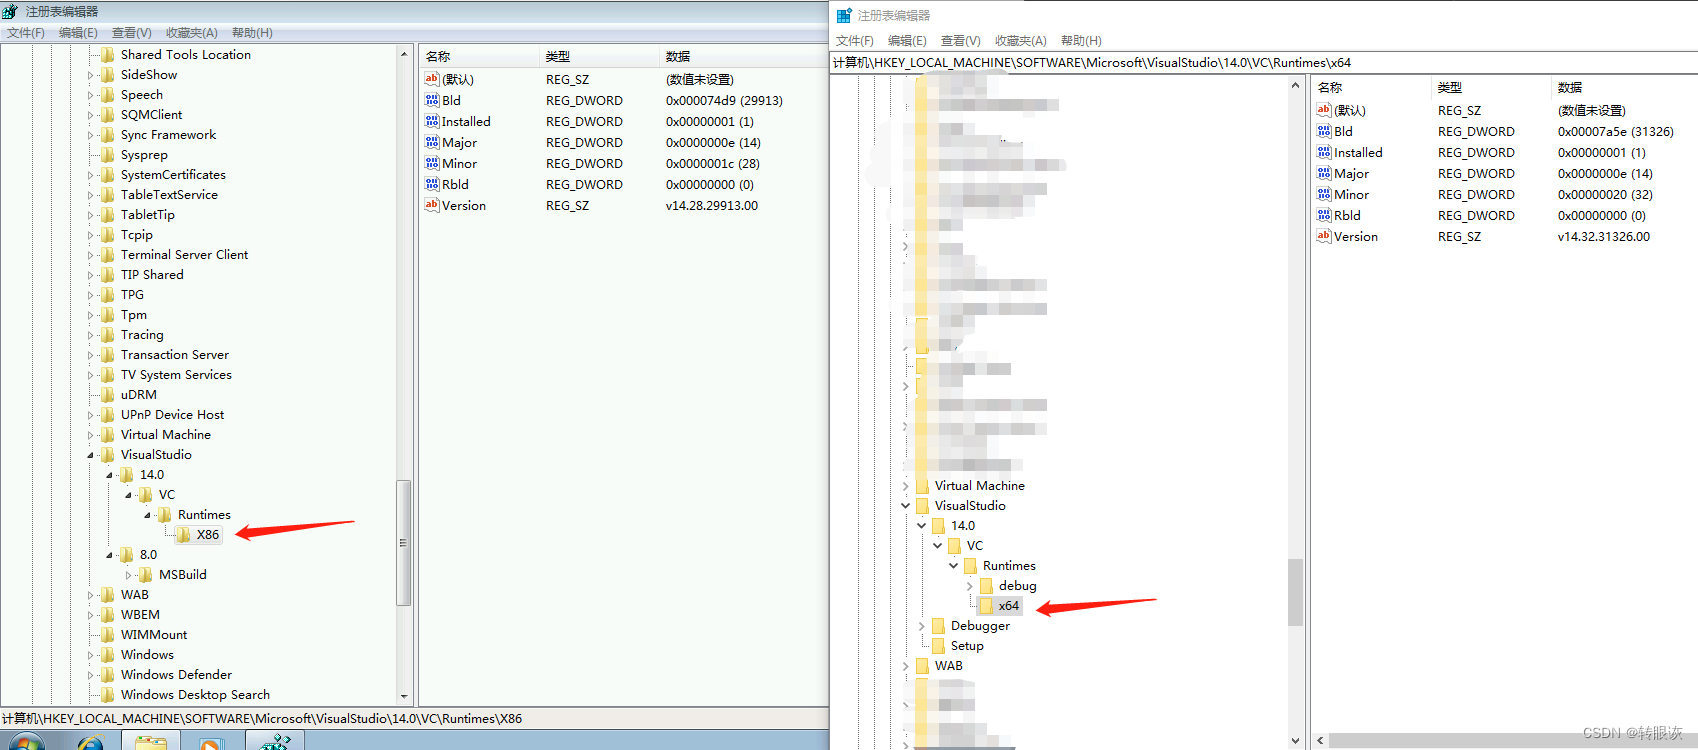Click the Rbld value icon in left window

click(x=432, y=184)
